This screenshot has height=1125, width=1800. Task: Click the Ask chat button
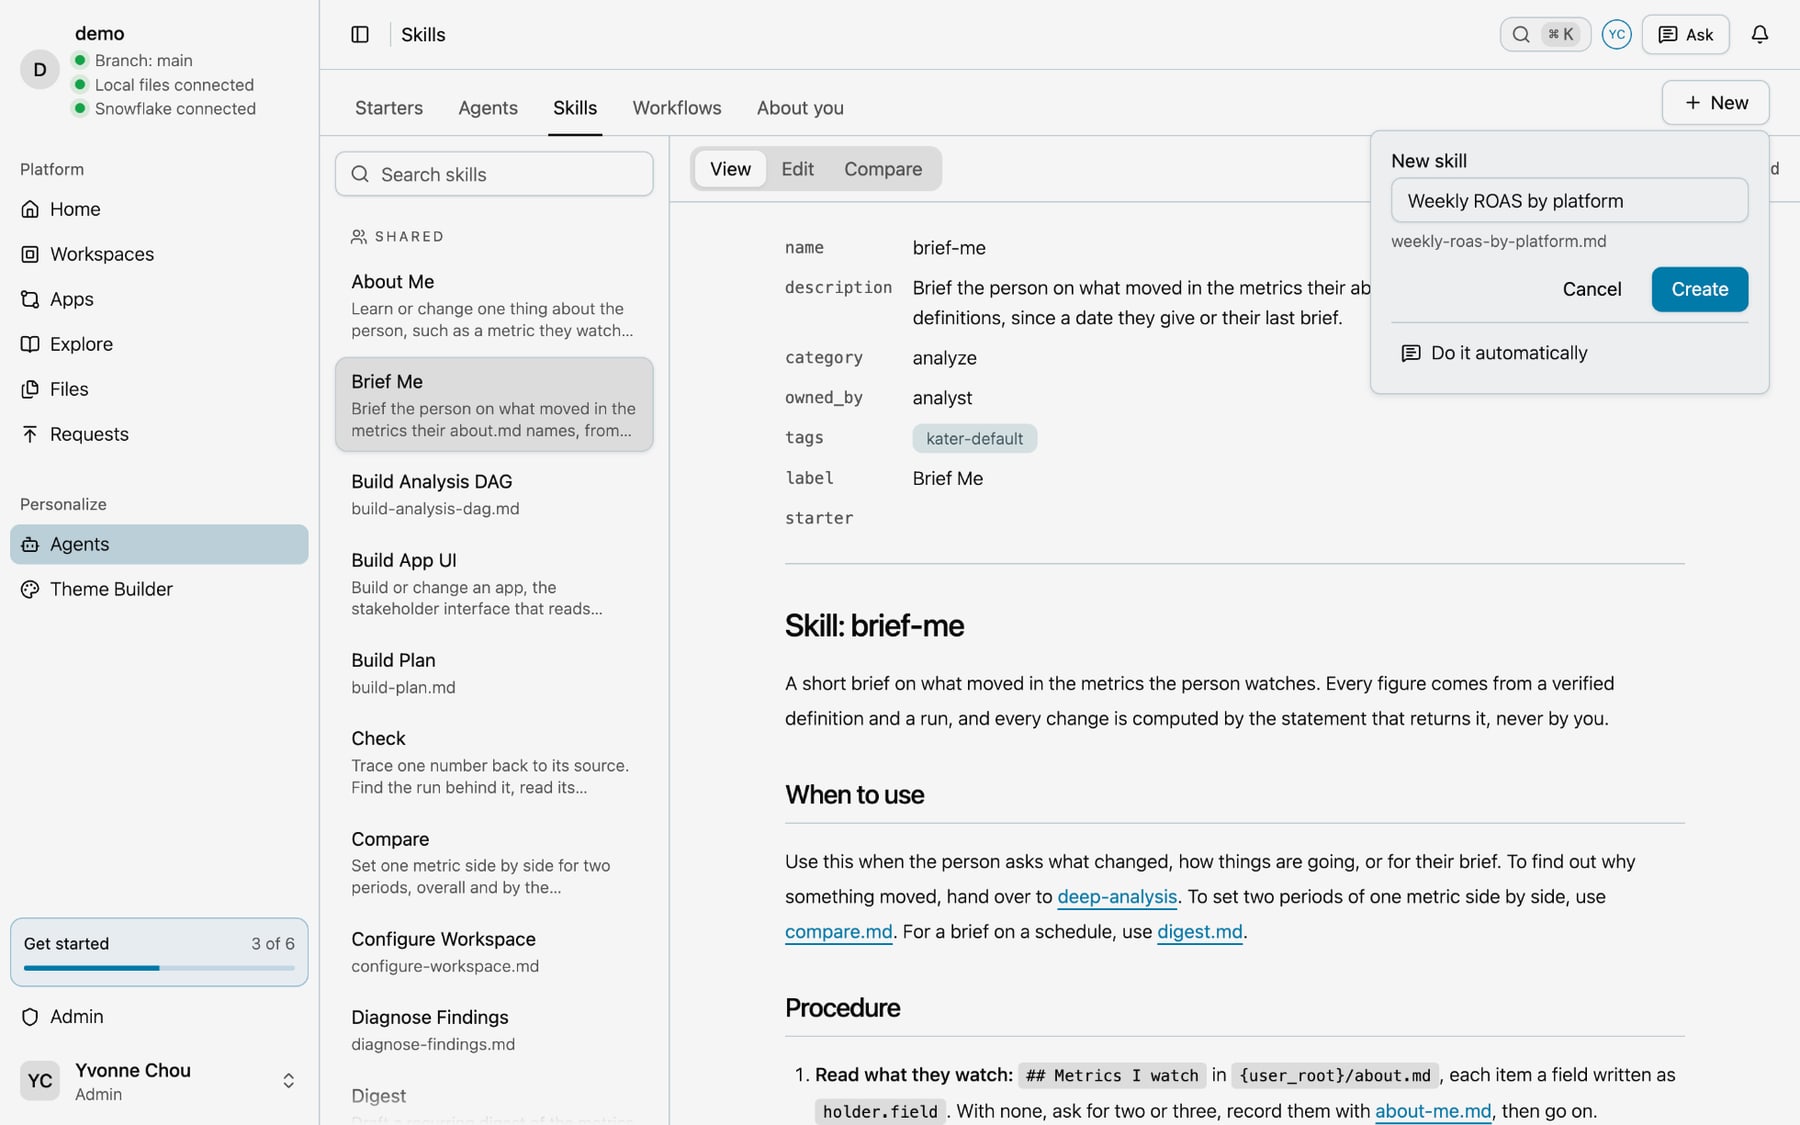coord(1685,34)
